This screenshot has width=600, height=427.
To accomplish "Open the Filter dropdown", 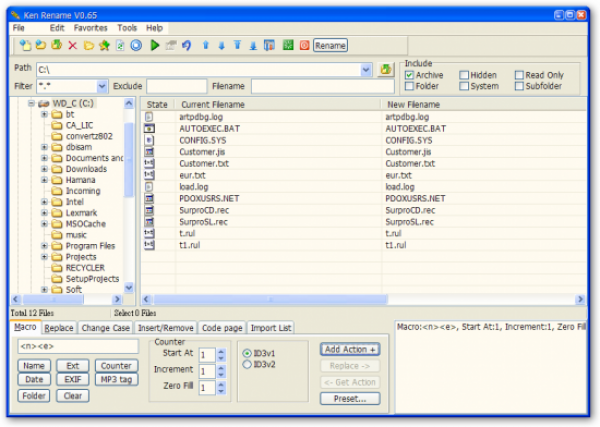I will 102,87.
